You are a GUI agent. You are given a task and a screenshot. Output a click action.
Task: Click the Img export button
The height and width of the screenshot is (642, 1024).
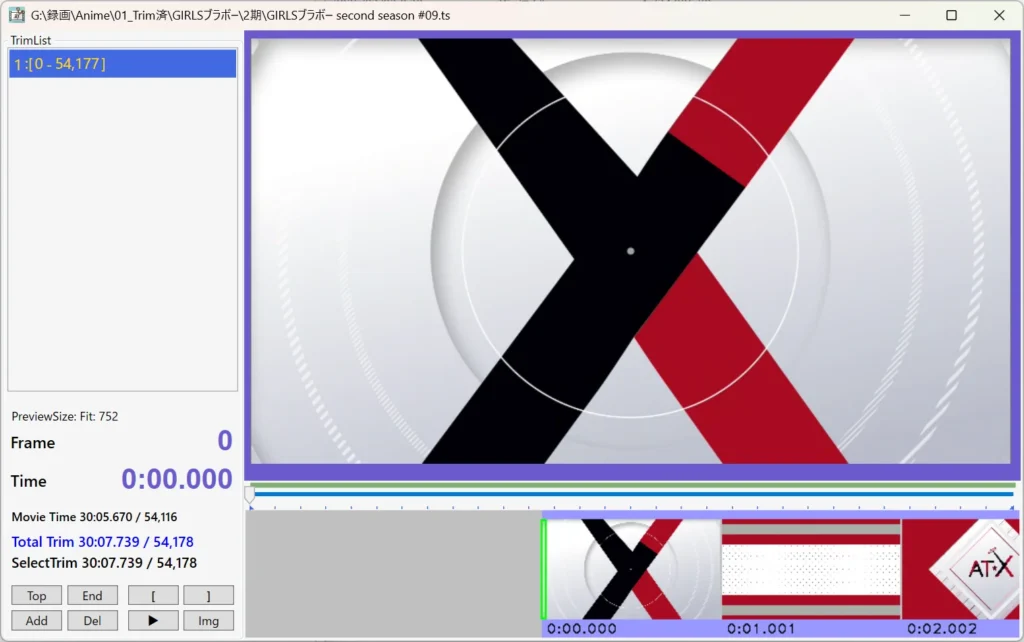coord(208,621)
